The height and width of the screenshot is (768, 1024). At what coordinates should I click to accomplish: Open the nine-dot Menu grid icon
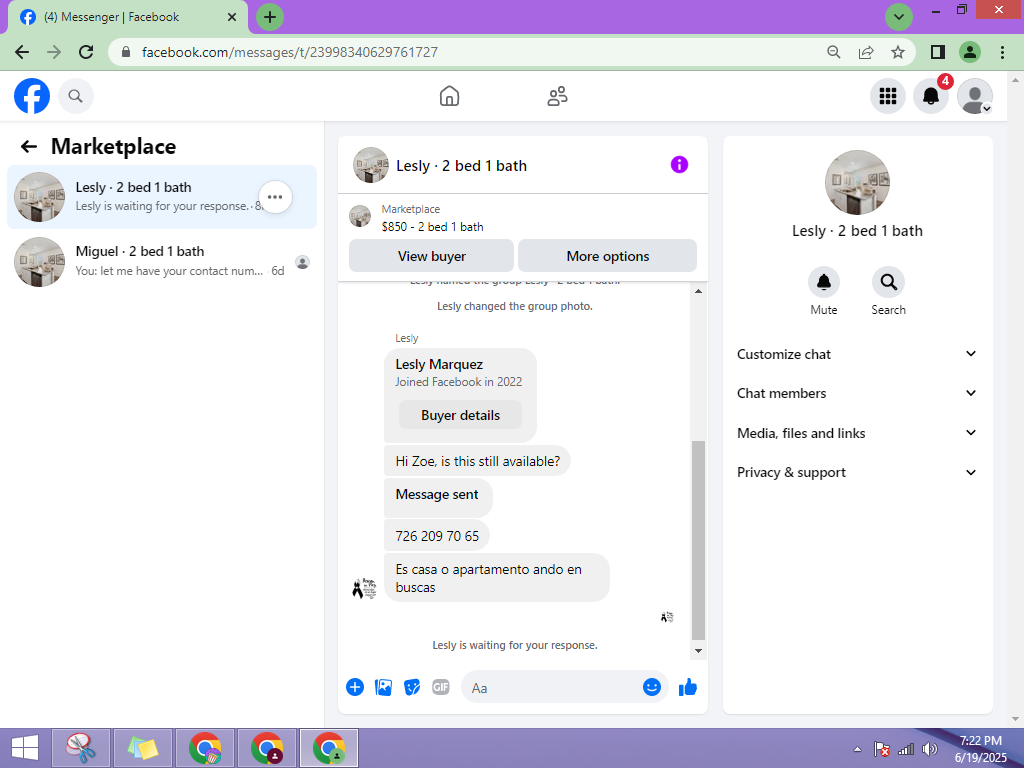click(x=888, y=96)
